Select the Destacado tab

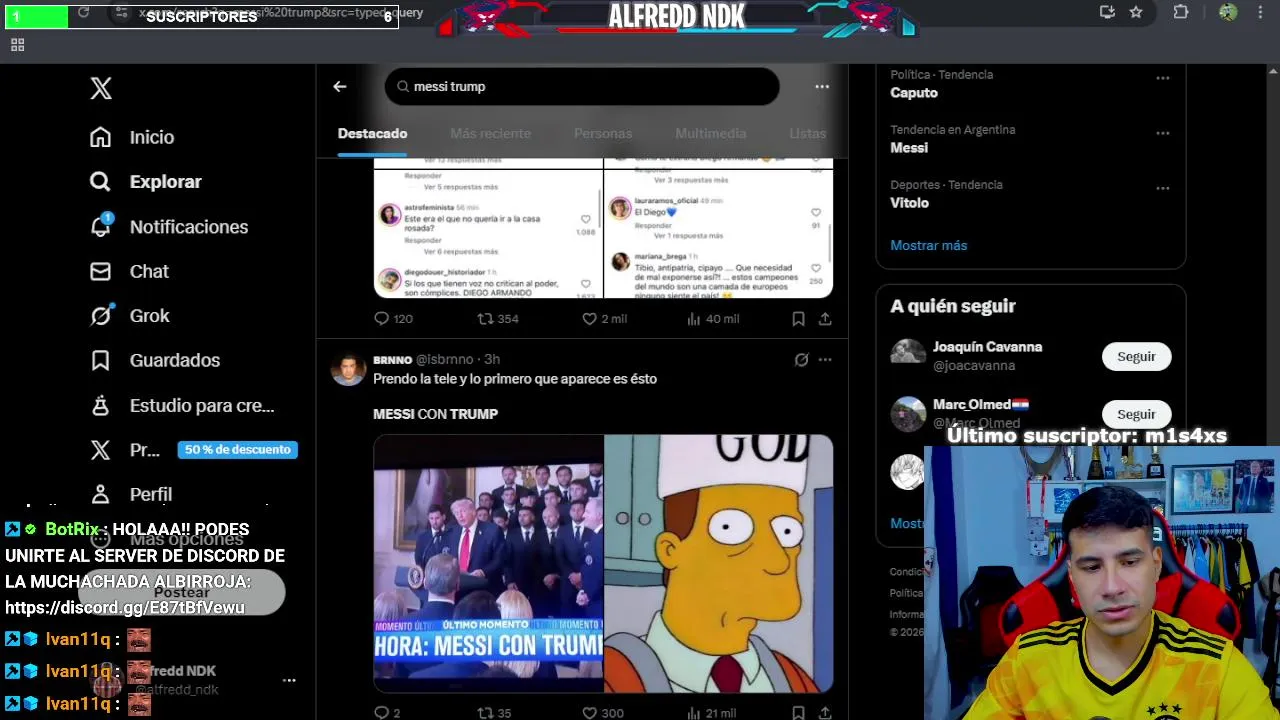[x=372, y=134]
